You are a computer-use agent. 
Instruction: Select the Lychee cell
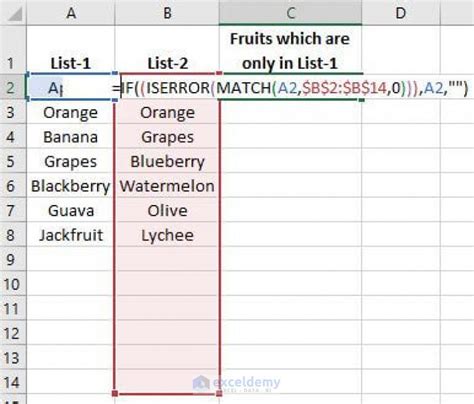[167, 235]
